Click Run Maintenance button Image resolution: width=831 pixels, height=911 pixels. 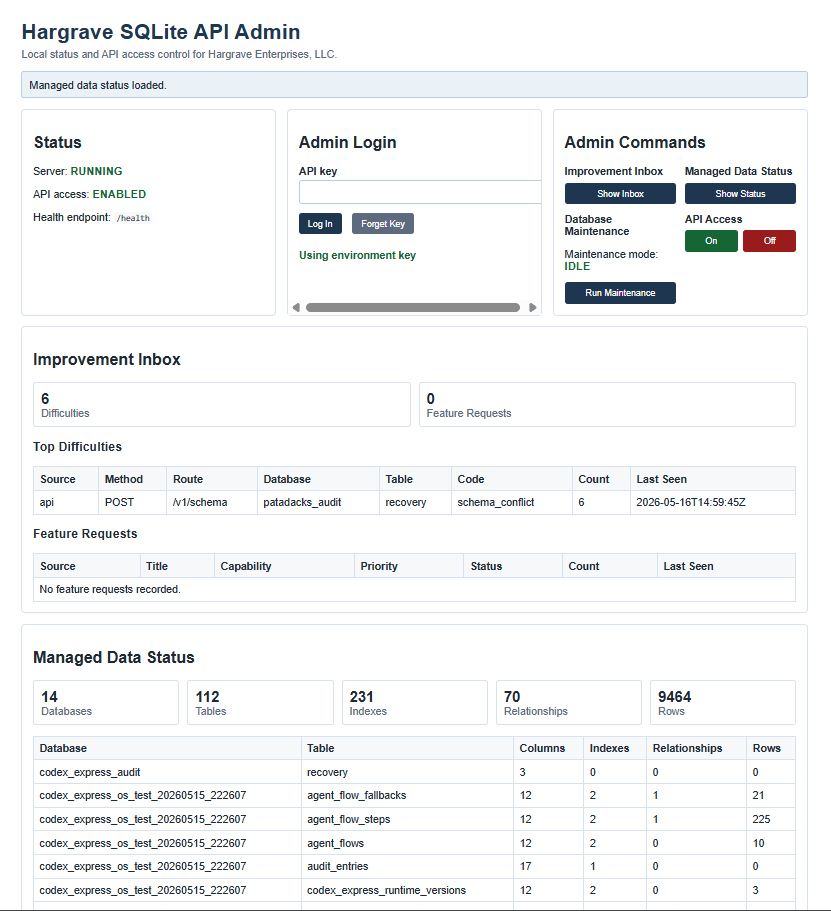click(x=620, y=293)
